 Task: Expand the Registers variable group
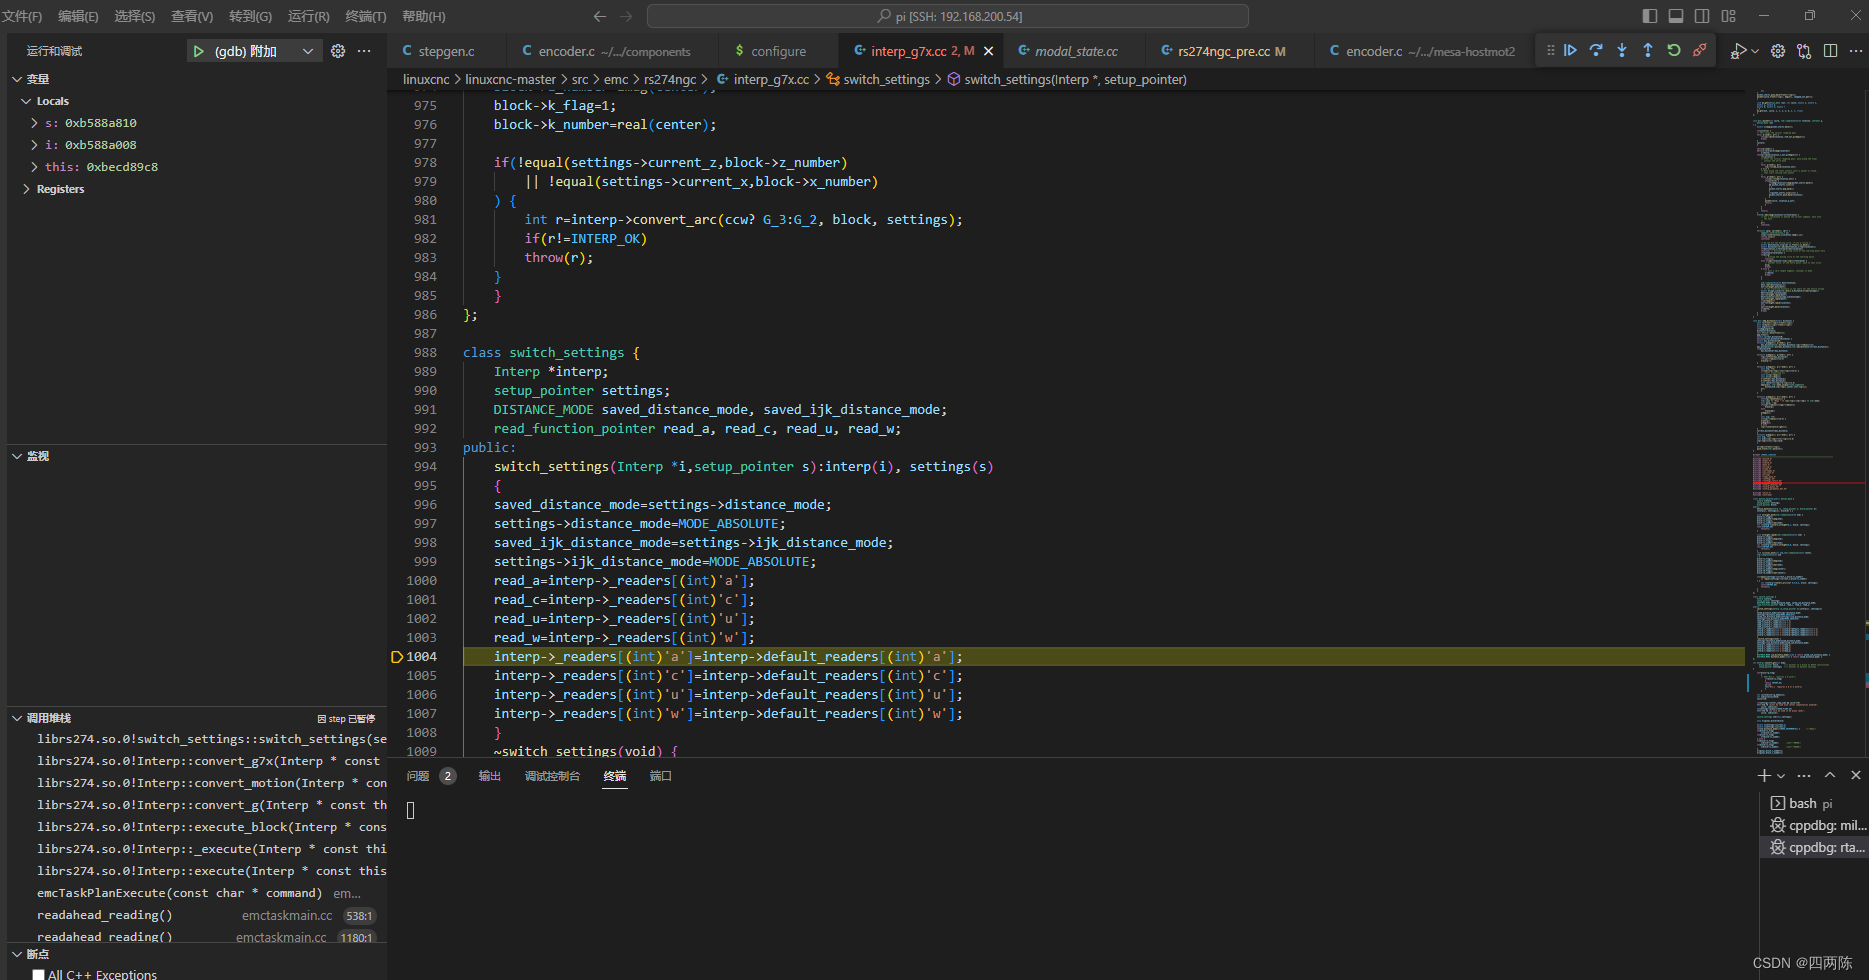tap(26, 189)
